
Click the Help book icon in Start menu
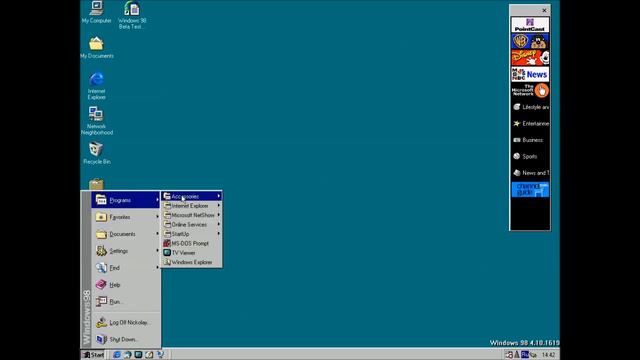[x=101, y=284]
